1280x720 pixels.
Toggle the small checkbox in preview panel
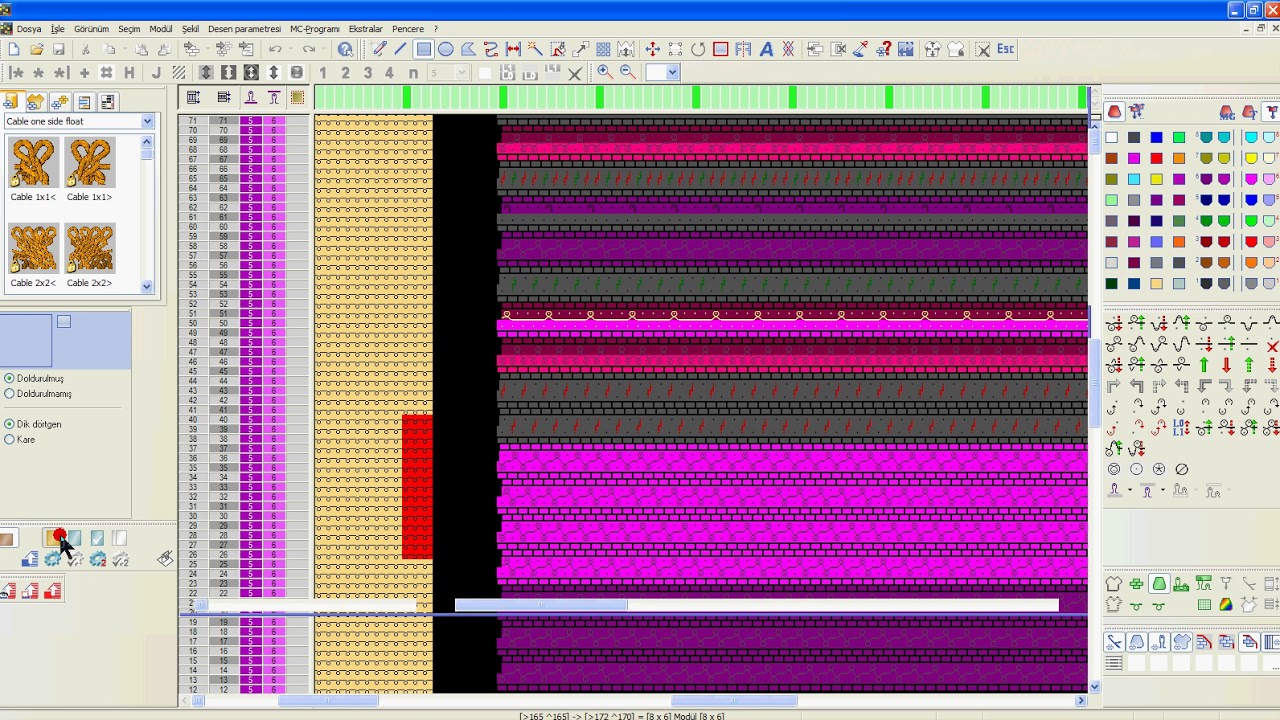coord(64,321)
